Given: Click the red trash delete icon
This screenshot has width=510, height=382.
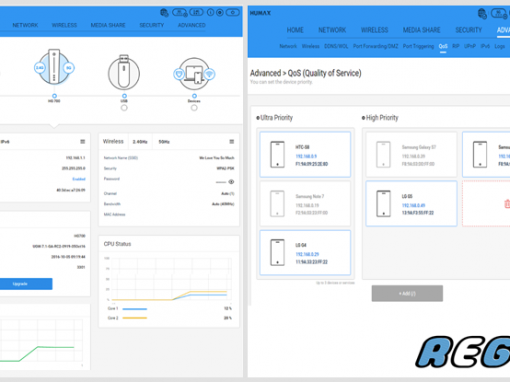Looking at the screenshot, I should (x=507, y=203).
